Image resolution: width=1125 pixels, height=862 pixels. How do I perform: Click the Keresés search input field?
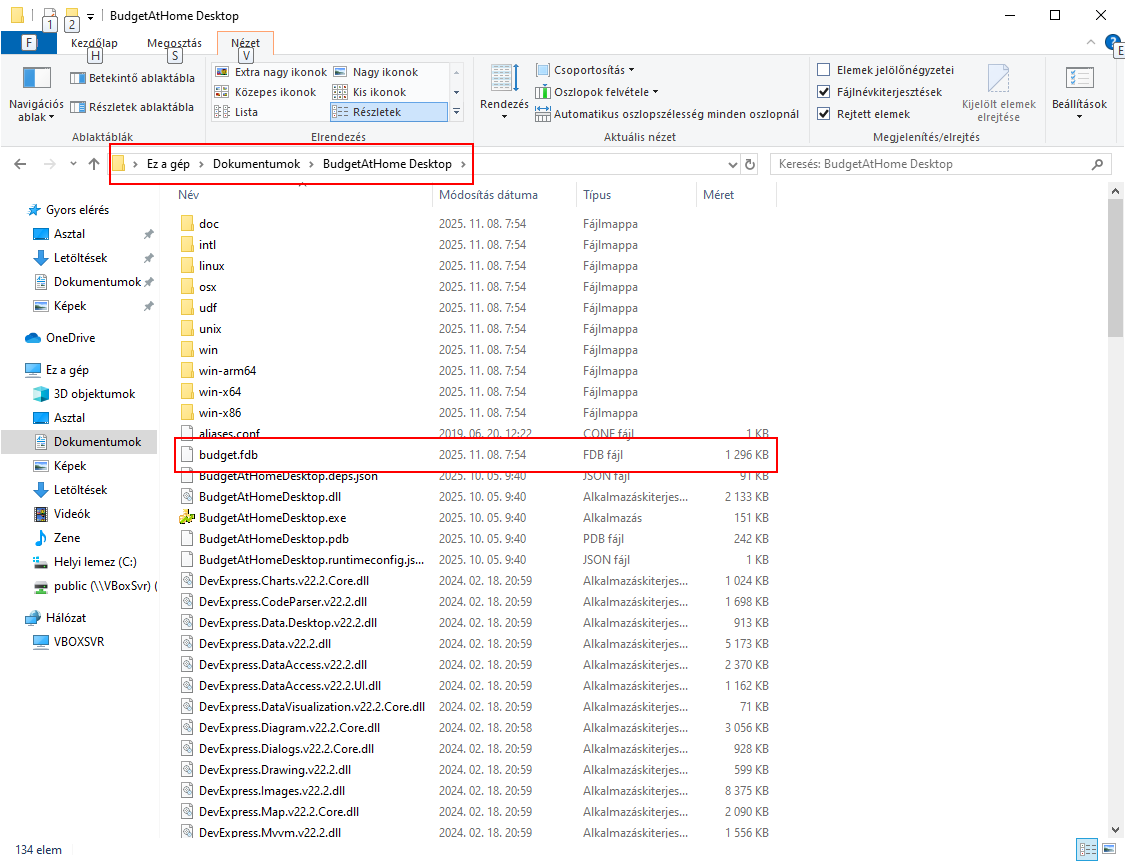pyautogui.click(x=930, y=164)
